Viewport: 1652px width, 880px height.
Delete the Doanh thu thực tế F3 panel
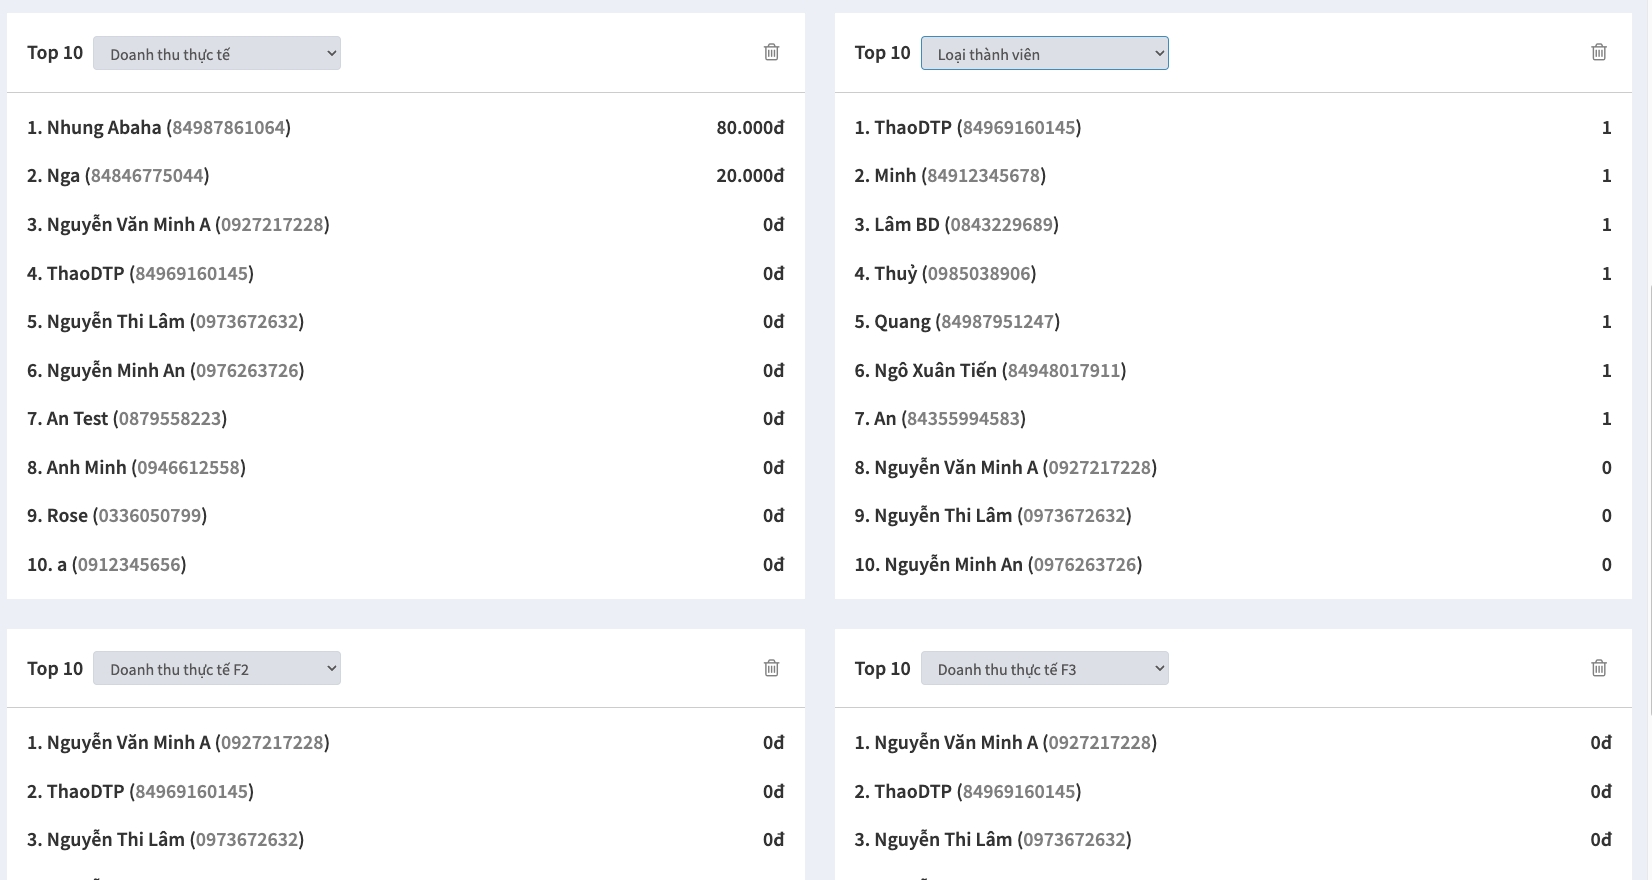point(1598,668)
